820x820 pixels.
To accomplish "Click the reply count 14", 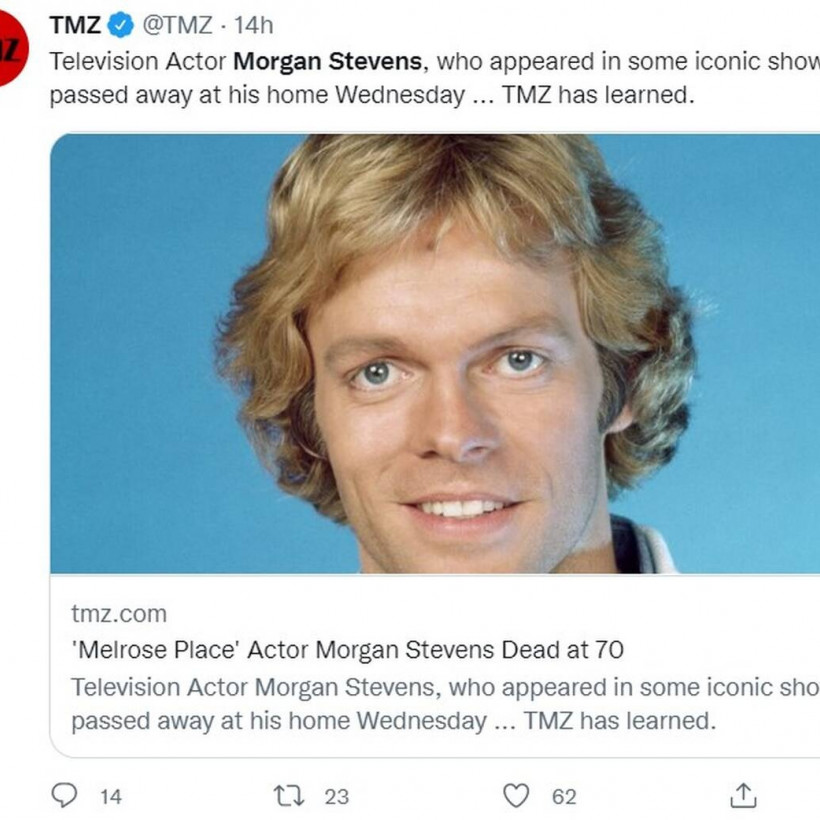I will click(110, 796).
